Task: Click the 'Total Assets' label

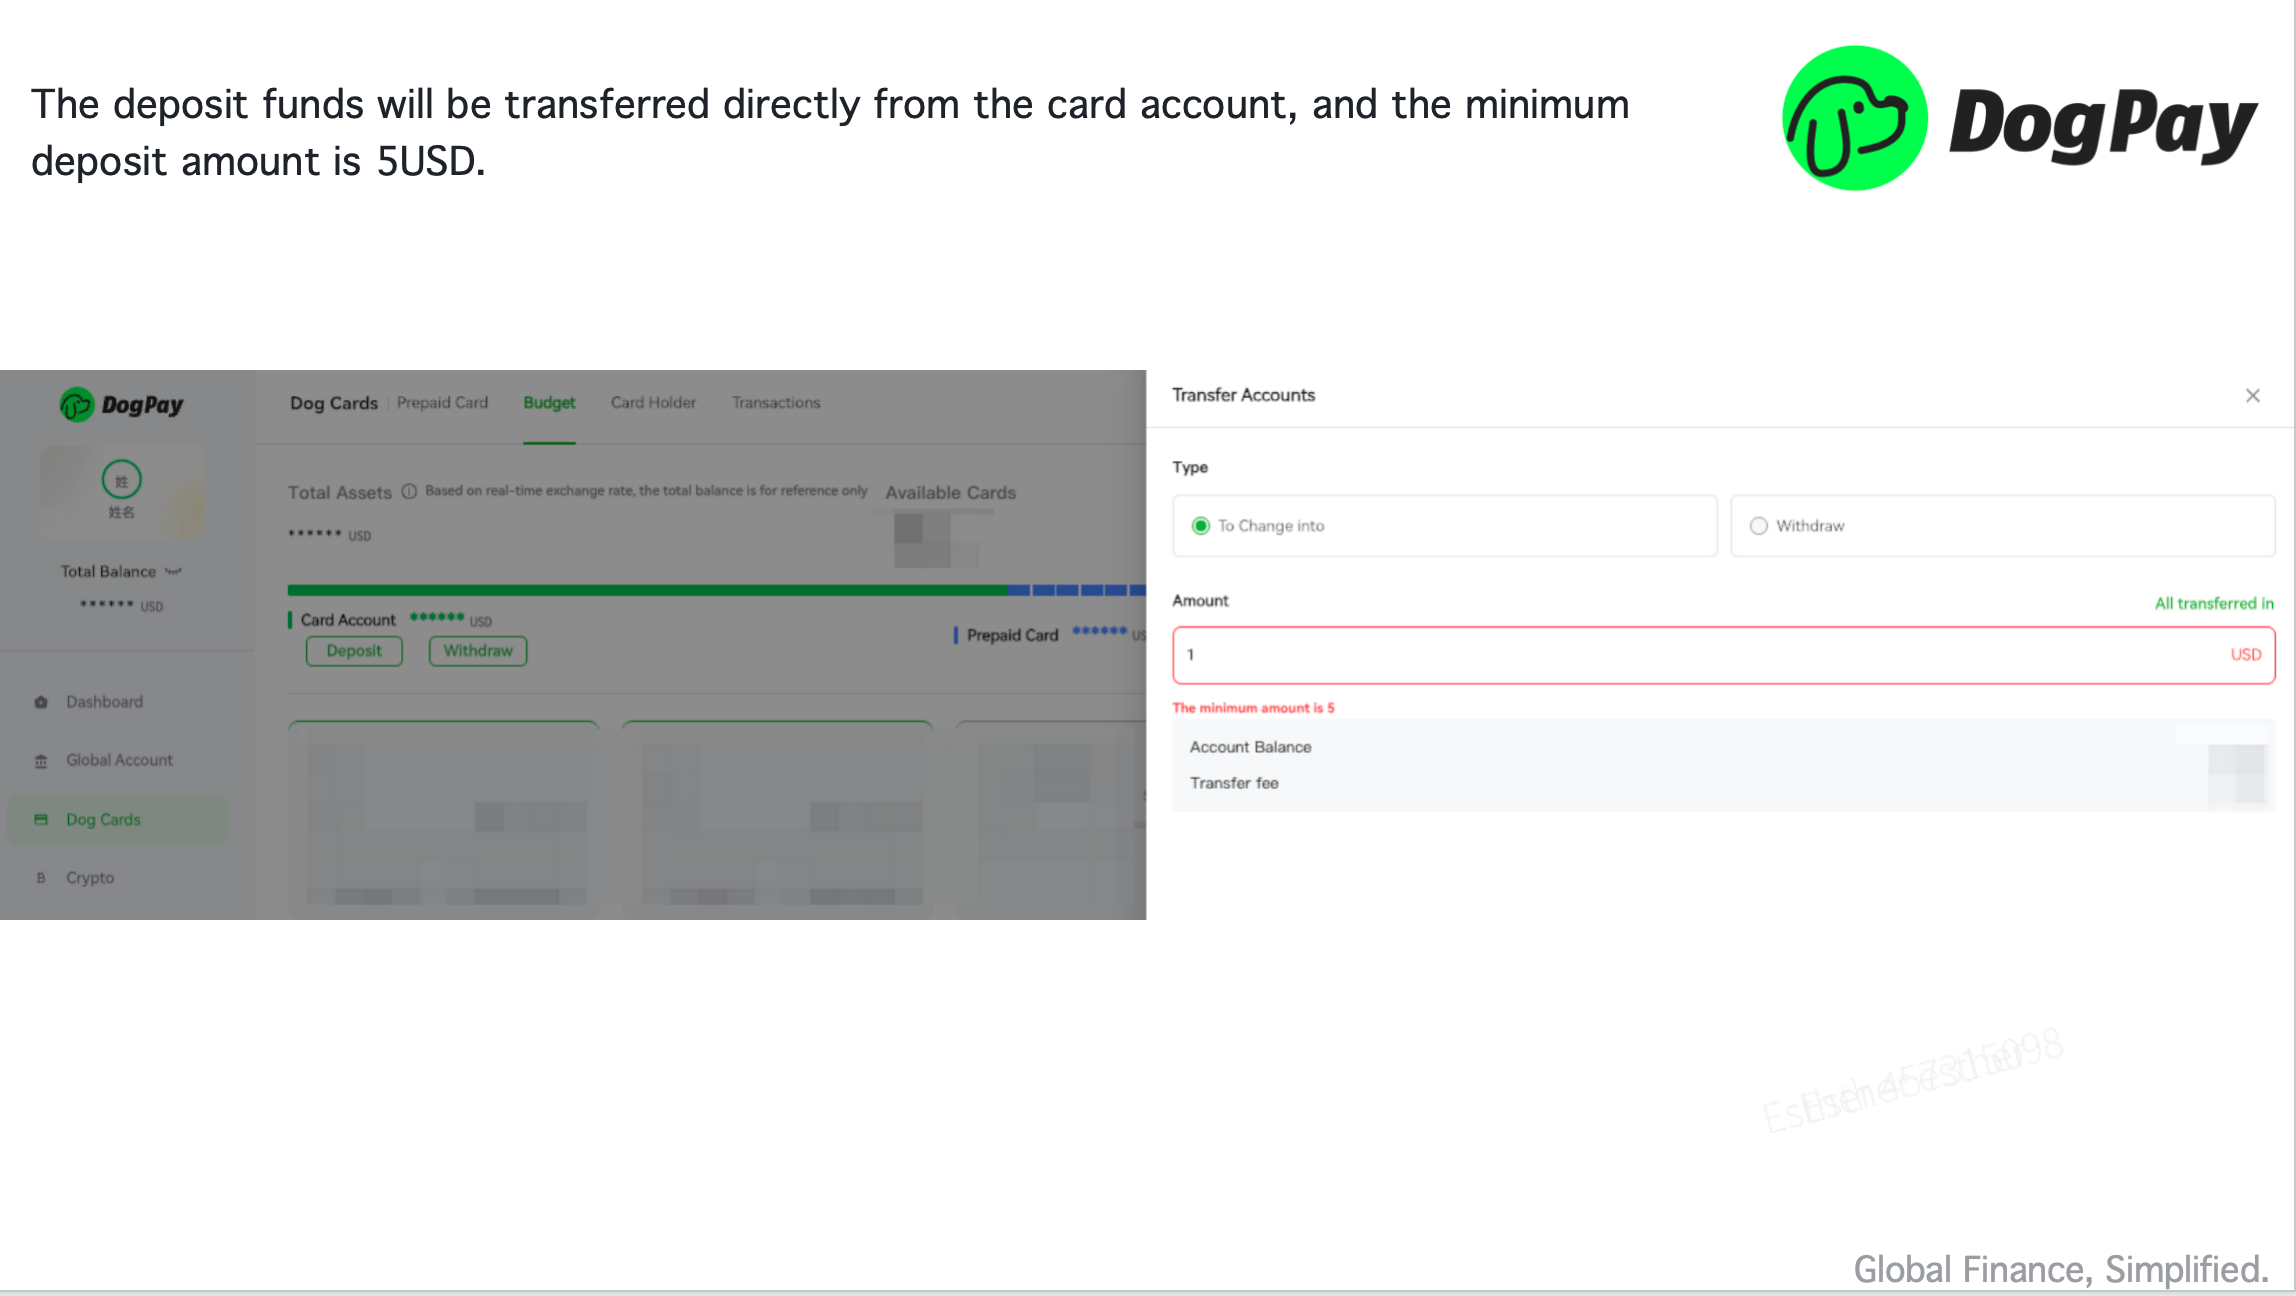Action: pos(340,492)
